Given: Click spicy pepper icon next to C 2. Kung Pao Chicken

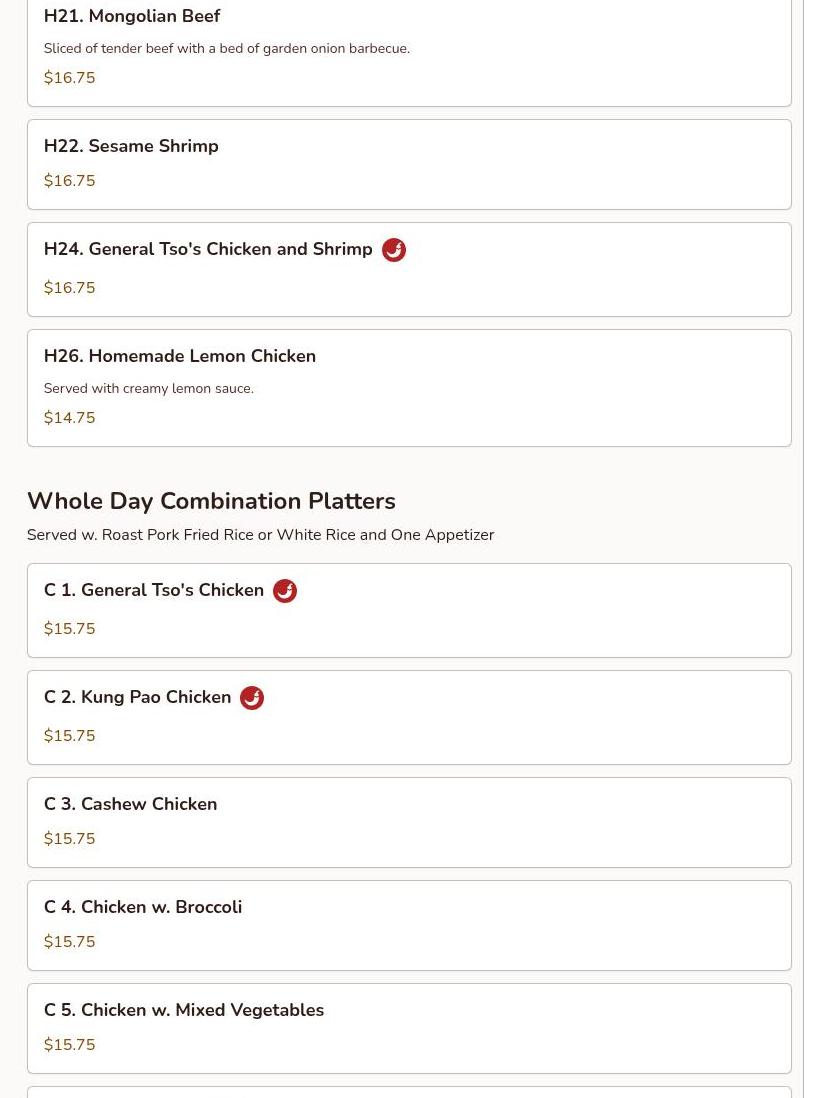Looking at the screenshot, I should 252,698.
